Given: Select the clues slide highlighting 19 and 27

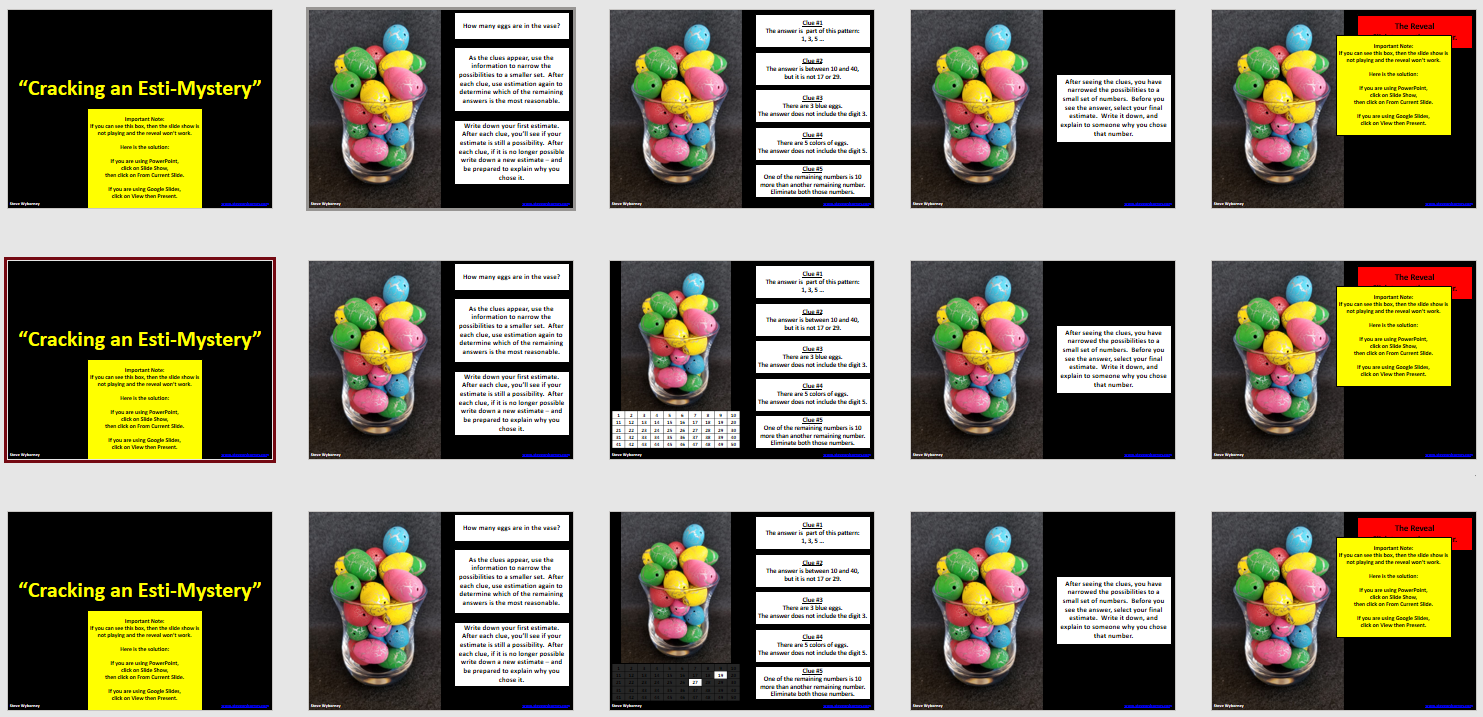Looking at the screenshot, I should pyautogui.click(x=742, y=611).
